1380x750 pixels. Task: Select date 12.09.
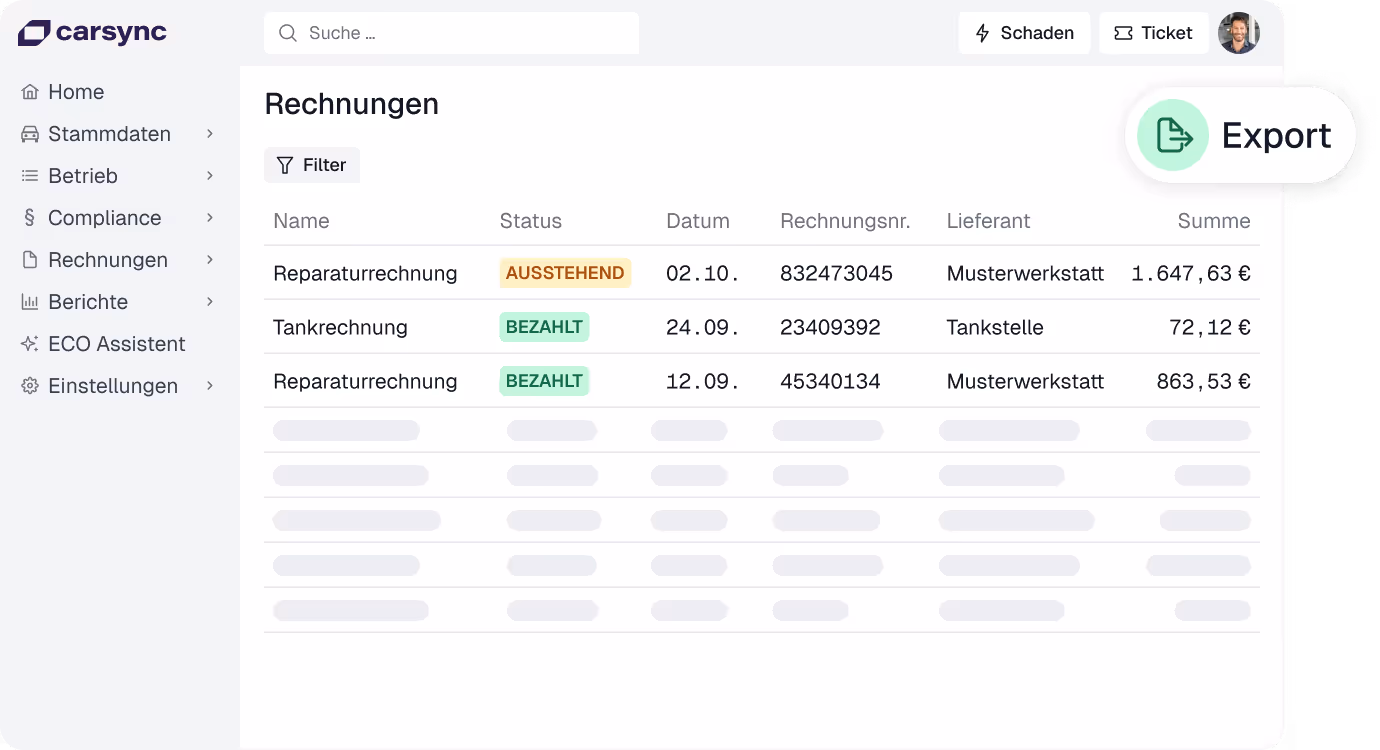(x=702, y=381)
